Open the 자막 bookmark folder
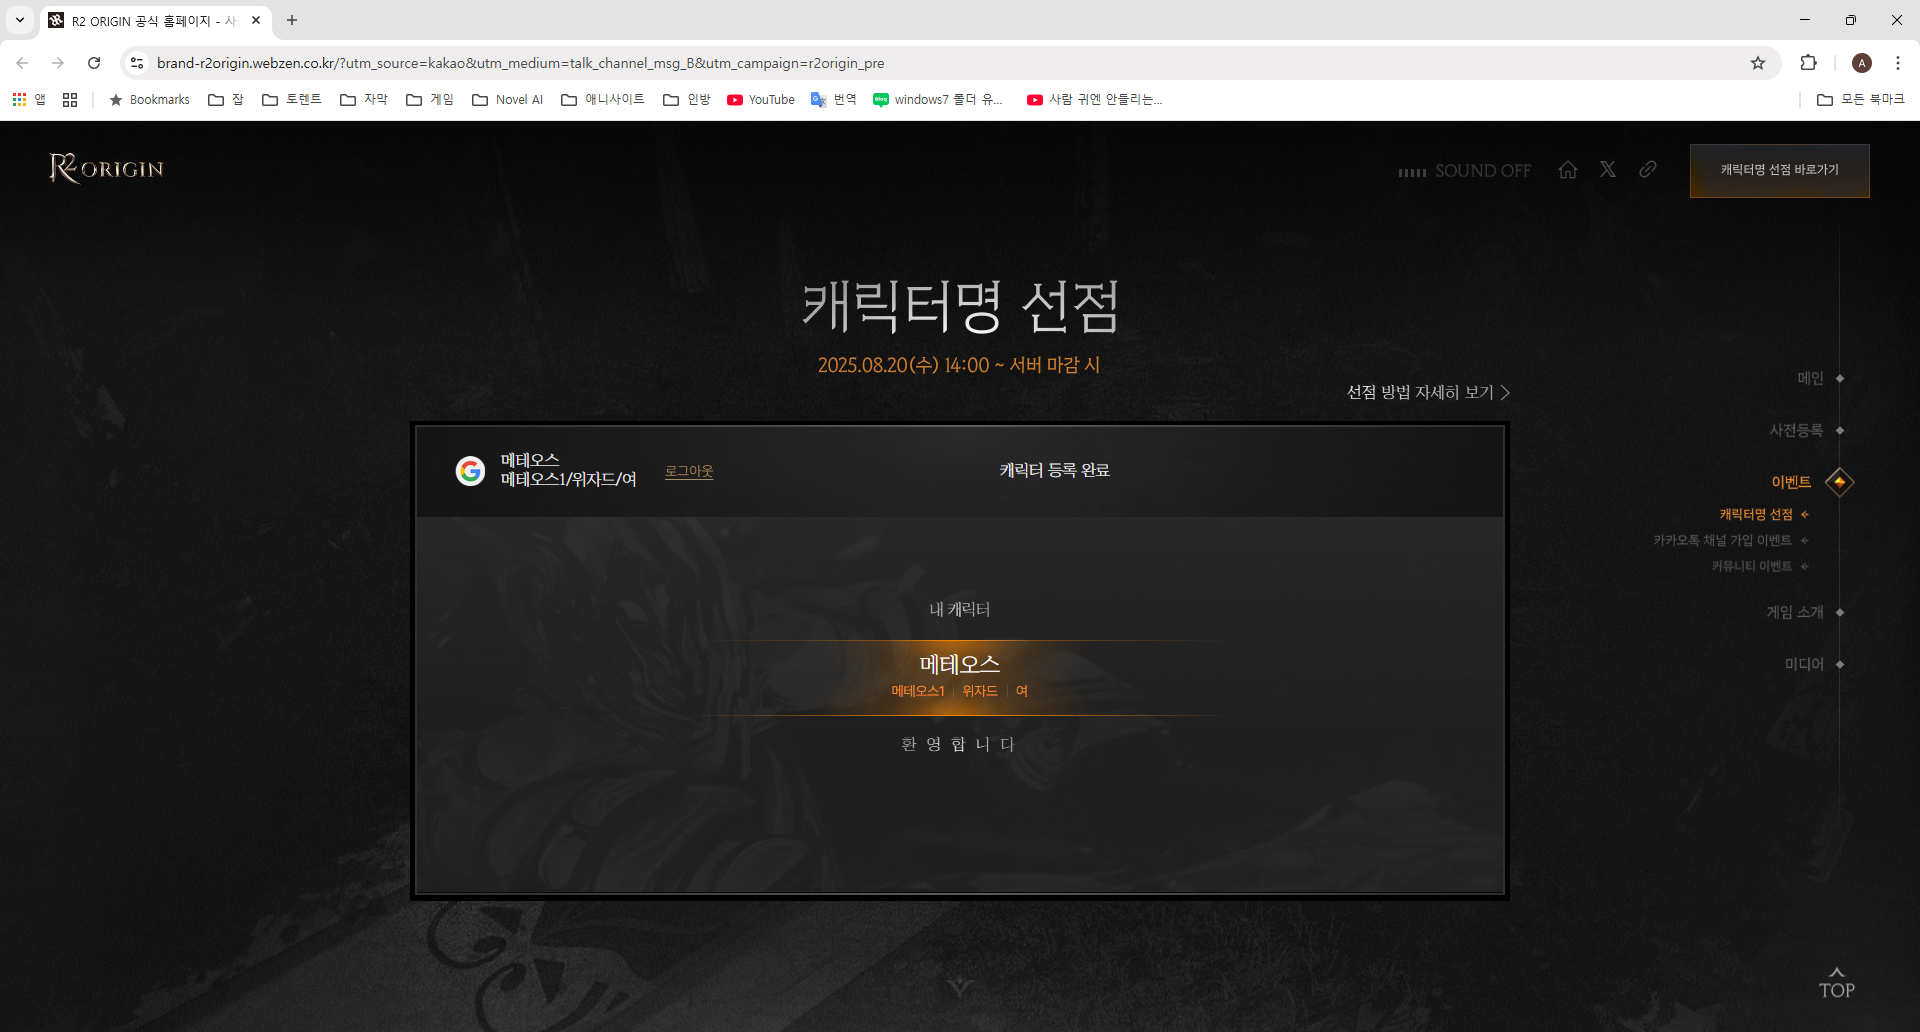1920x1032 pixels. click(364, 99)
